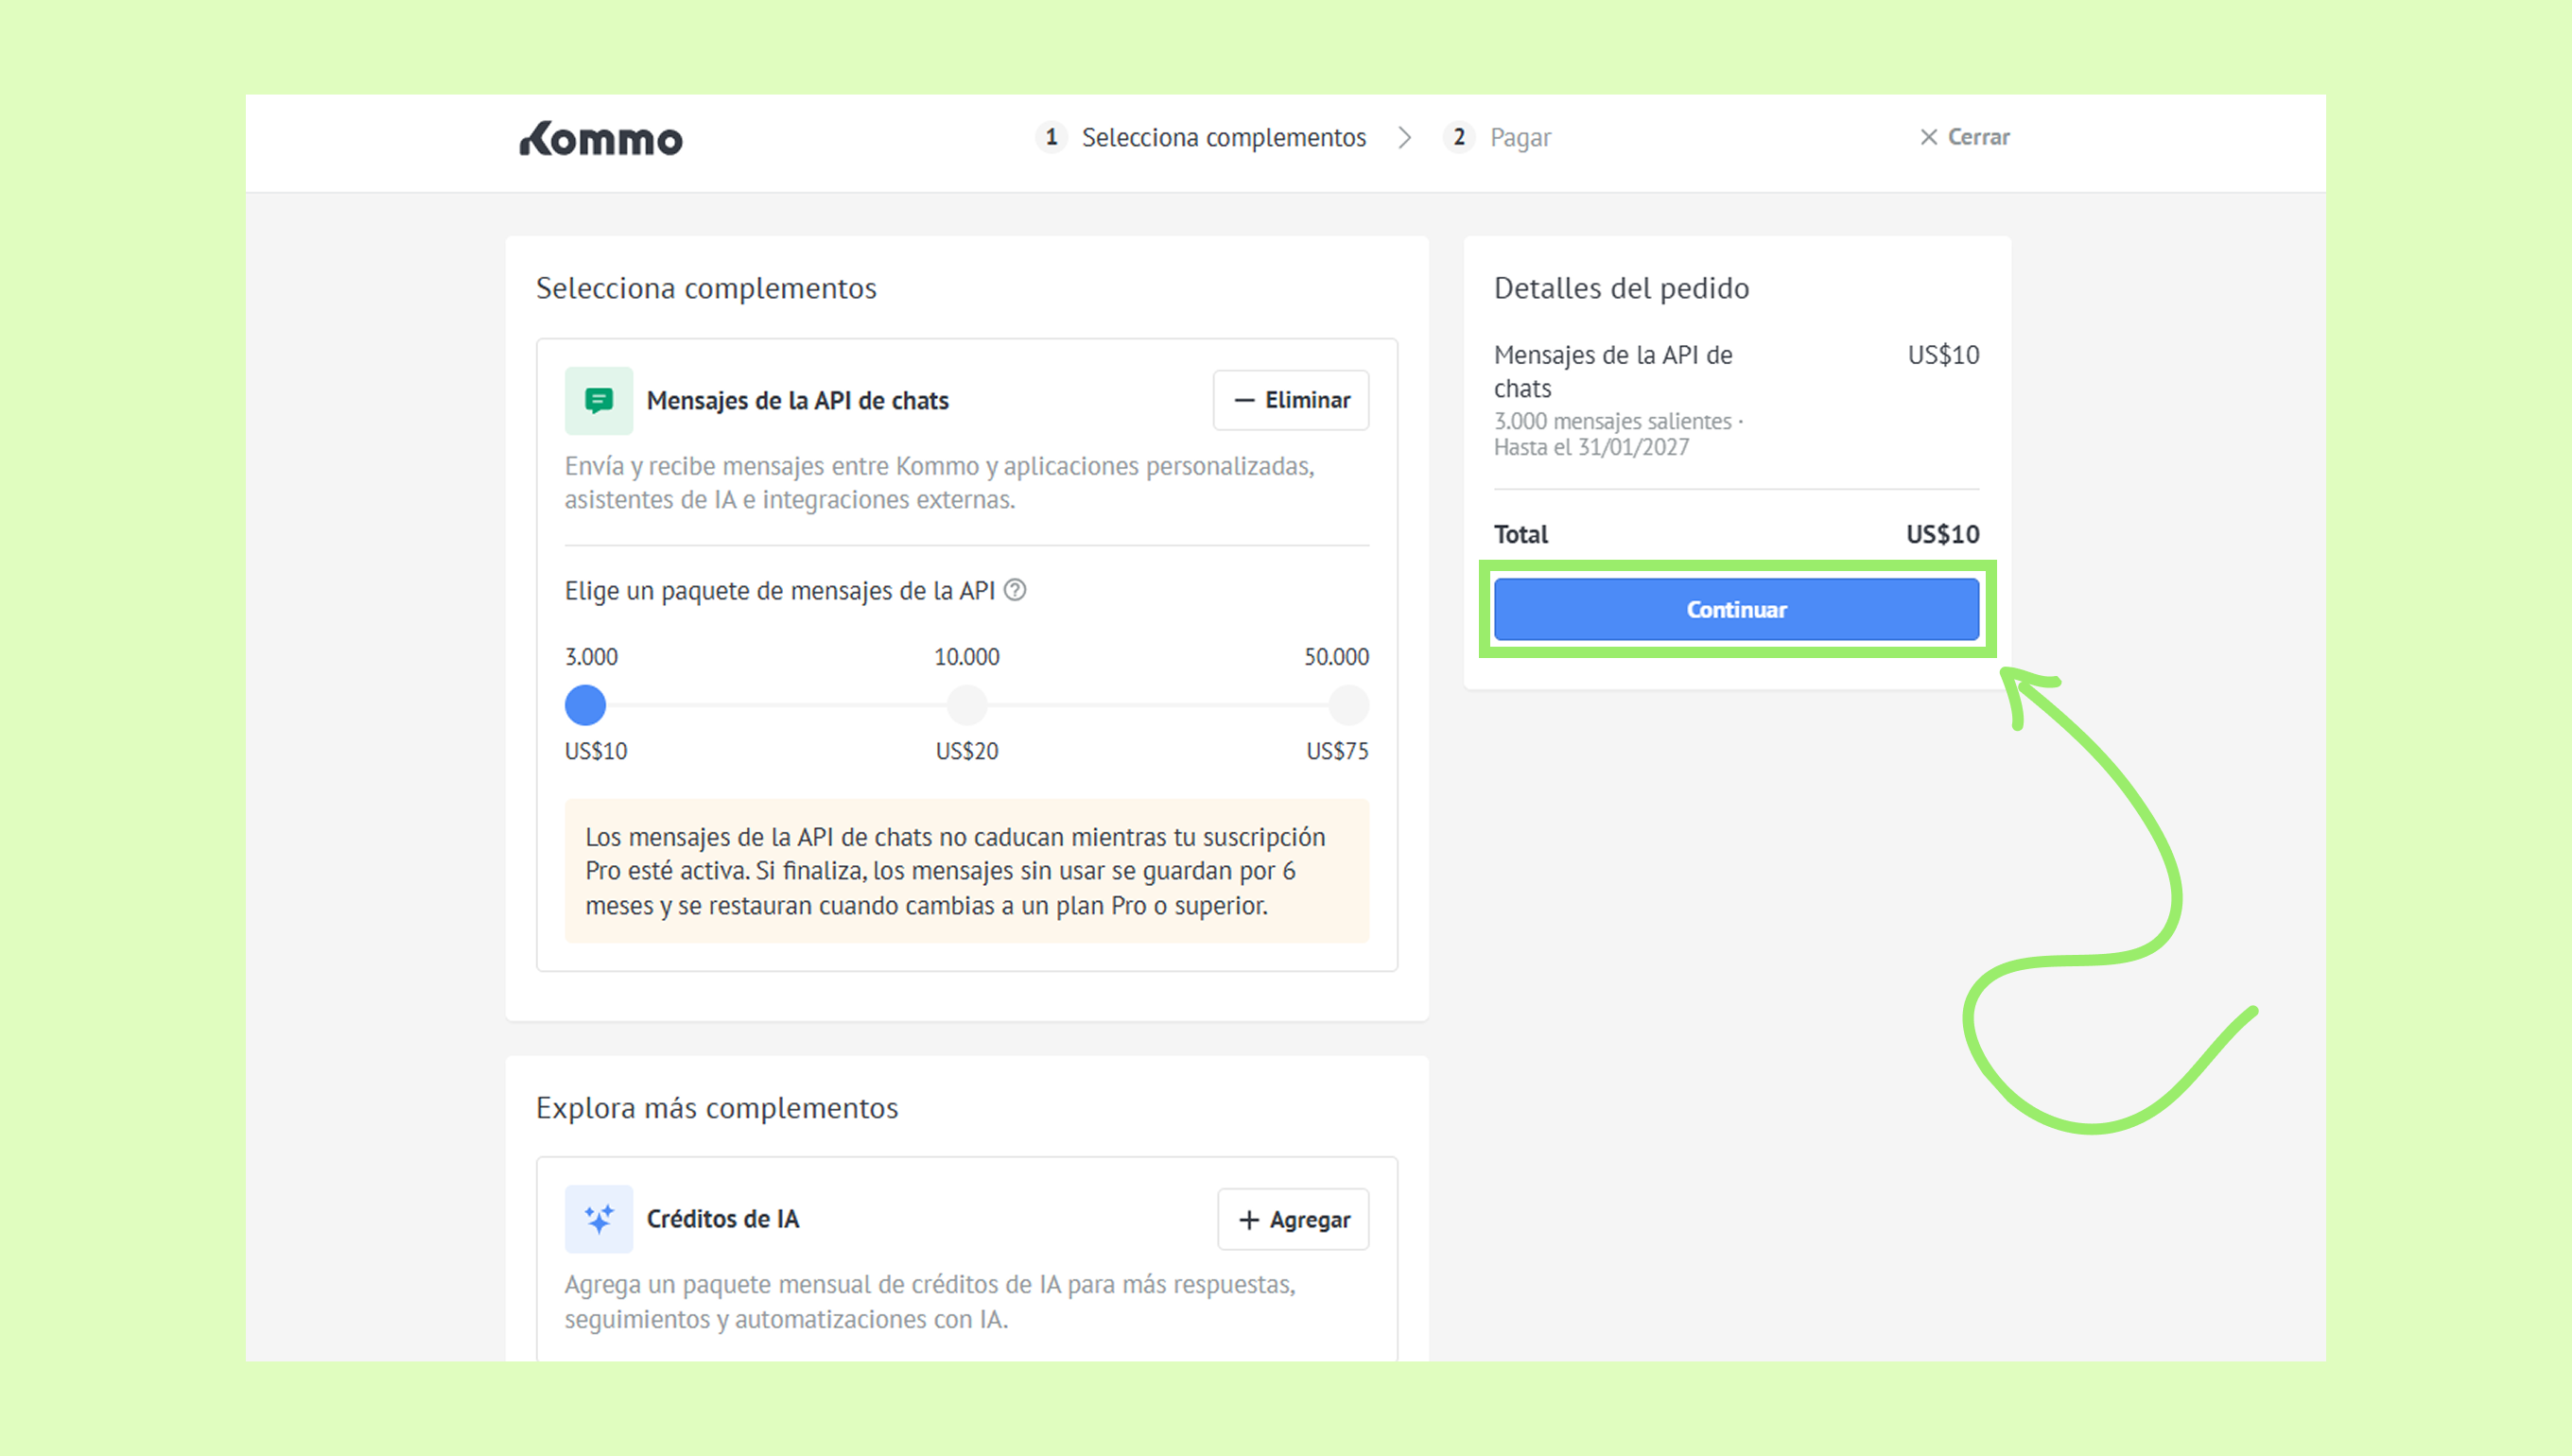Viewport: 2572px width, 1456px height.
Task: Click '3.000 mensajes salientes' order detail text
Action: [x=1613, y=421]
